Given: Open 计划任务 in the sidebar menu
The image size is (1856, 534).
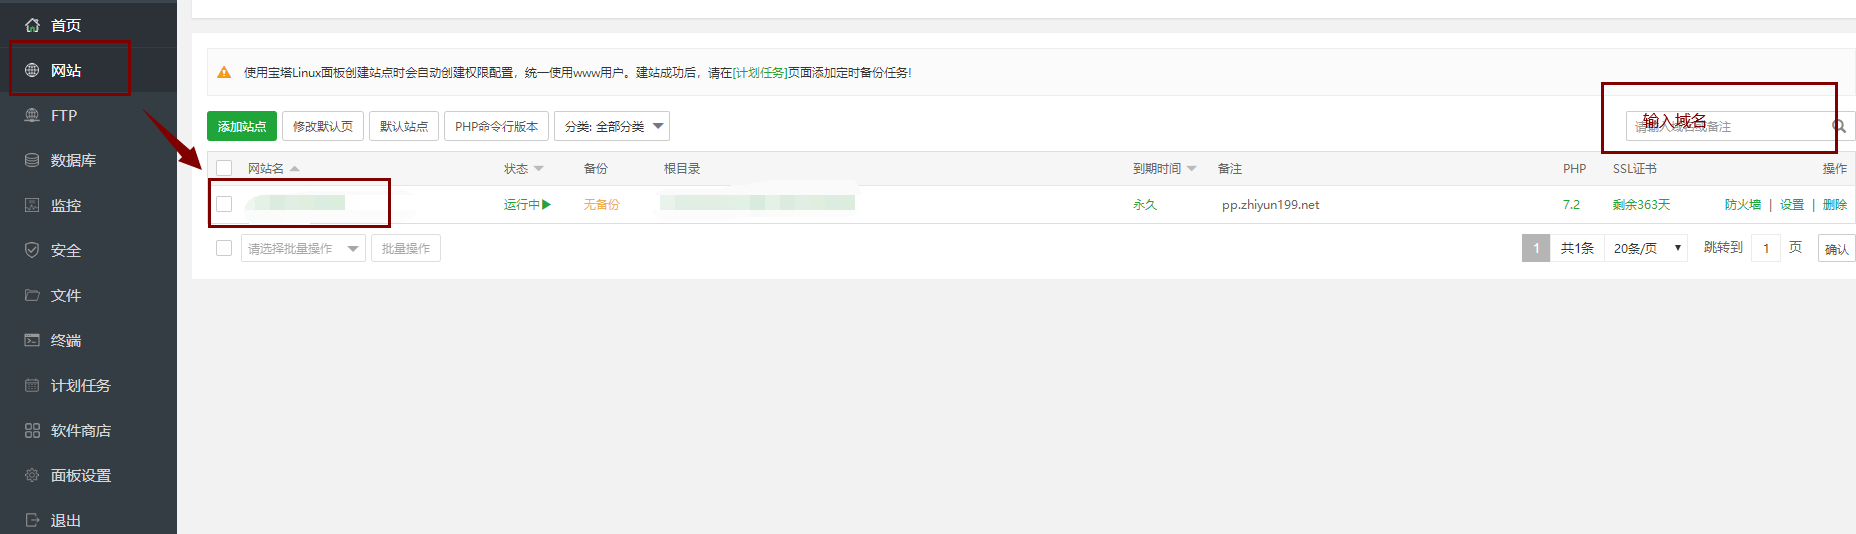Looking at the screenshot, I should pyautogui.click(x=80, y=385).
